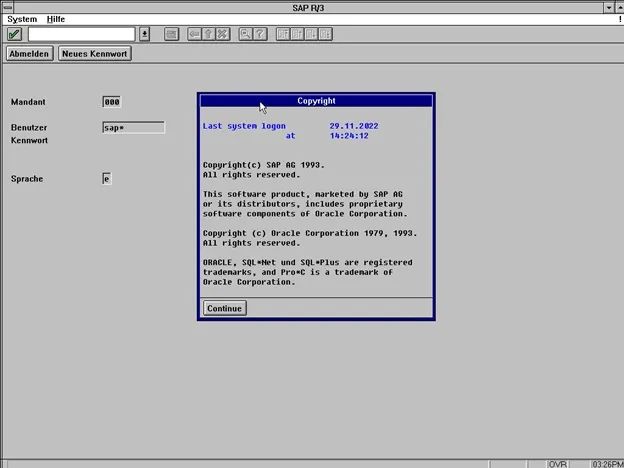Click the Benutzer input field

pyautogui.click(x=133, y=128)
